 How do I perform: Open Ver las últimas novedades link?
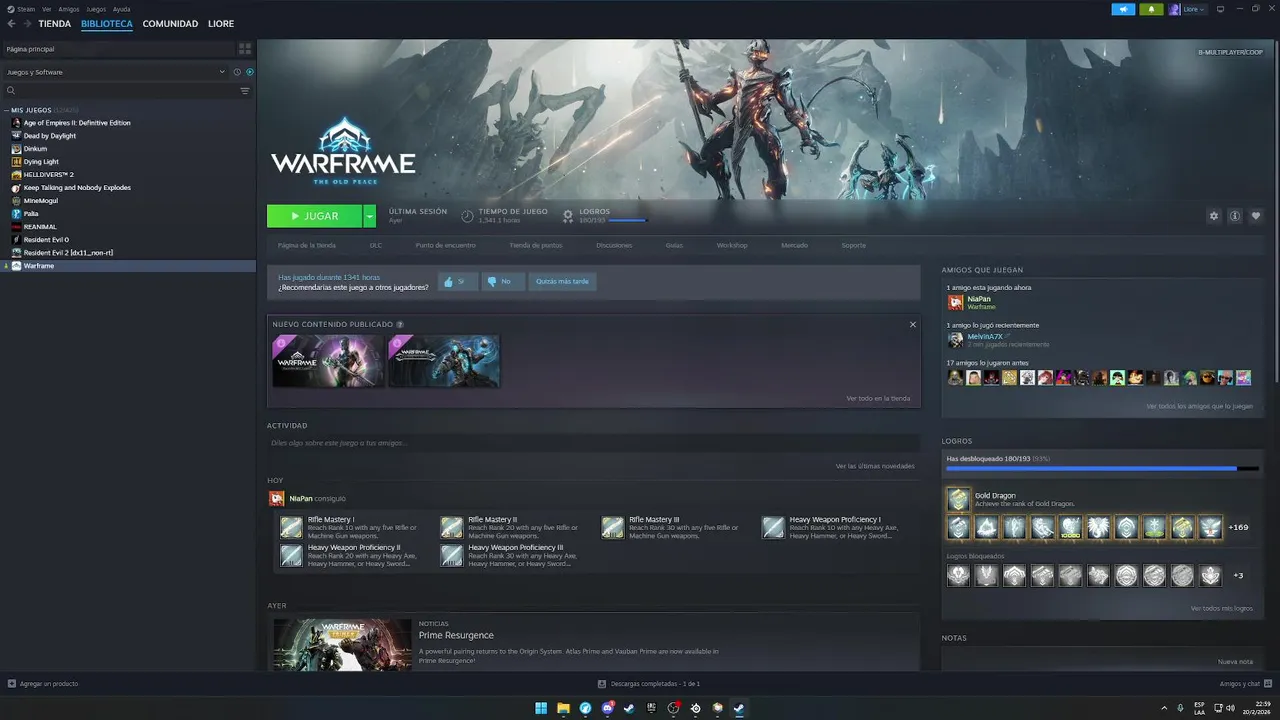pos(875,466)
